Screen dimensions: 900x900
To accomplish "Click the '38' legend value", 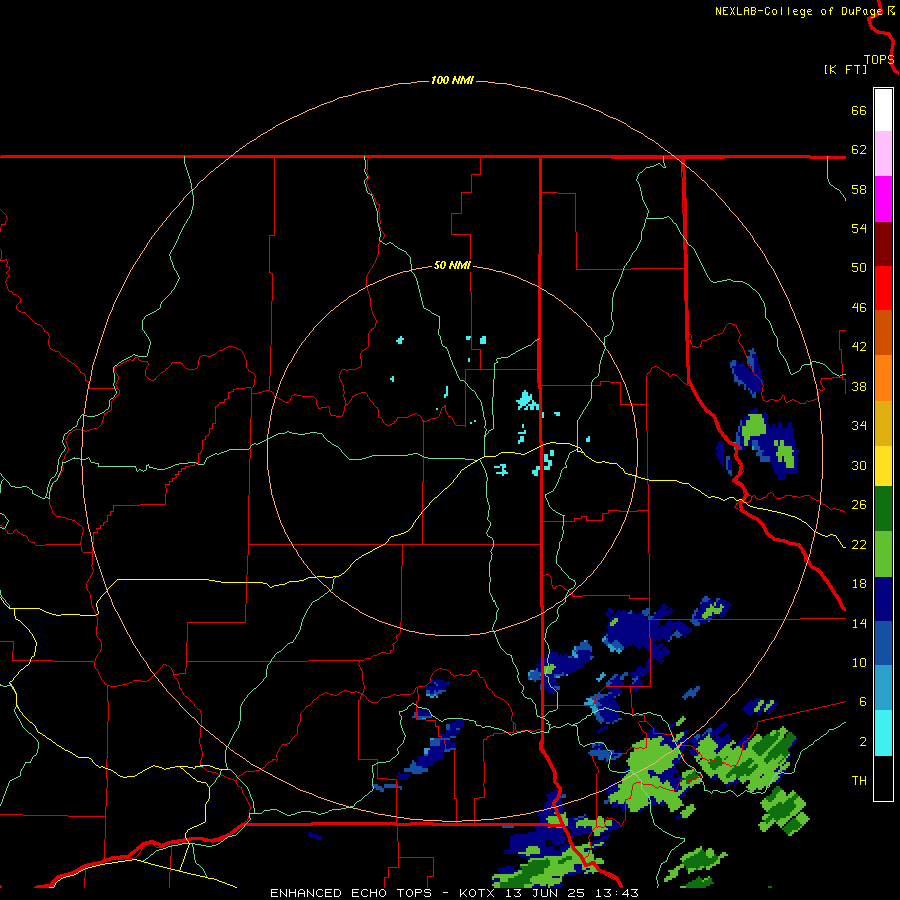I will coord(859,386).
